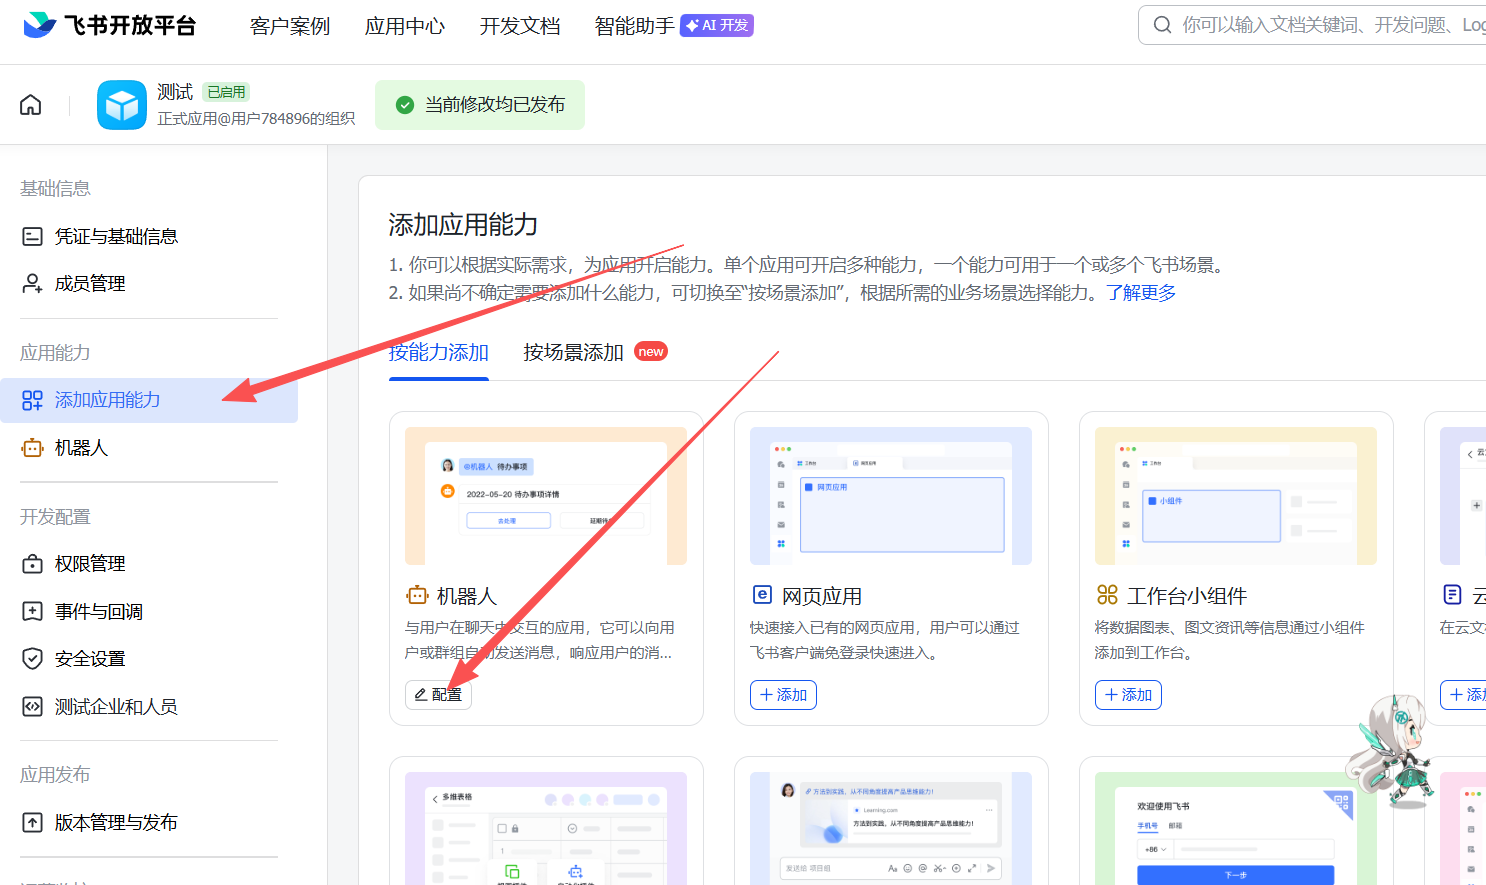Image resolution: width=1486 pixels, height=885 pixels.
Task: Click the 机器人 card preview thumbnail
Action: (x=546, y=496)
